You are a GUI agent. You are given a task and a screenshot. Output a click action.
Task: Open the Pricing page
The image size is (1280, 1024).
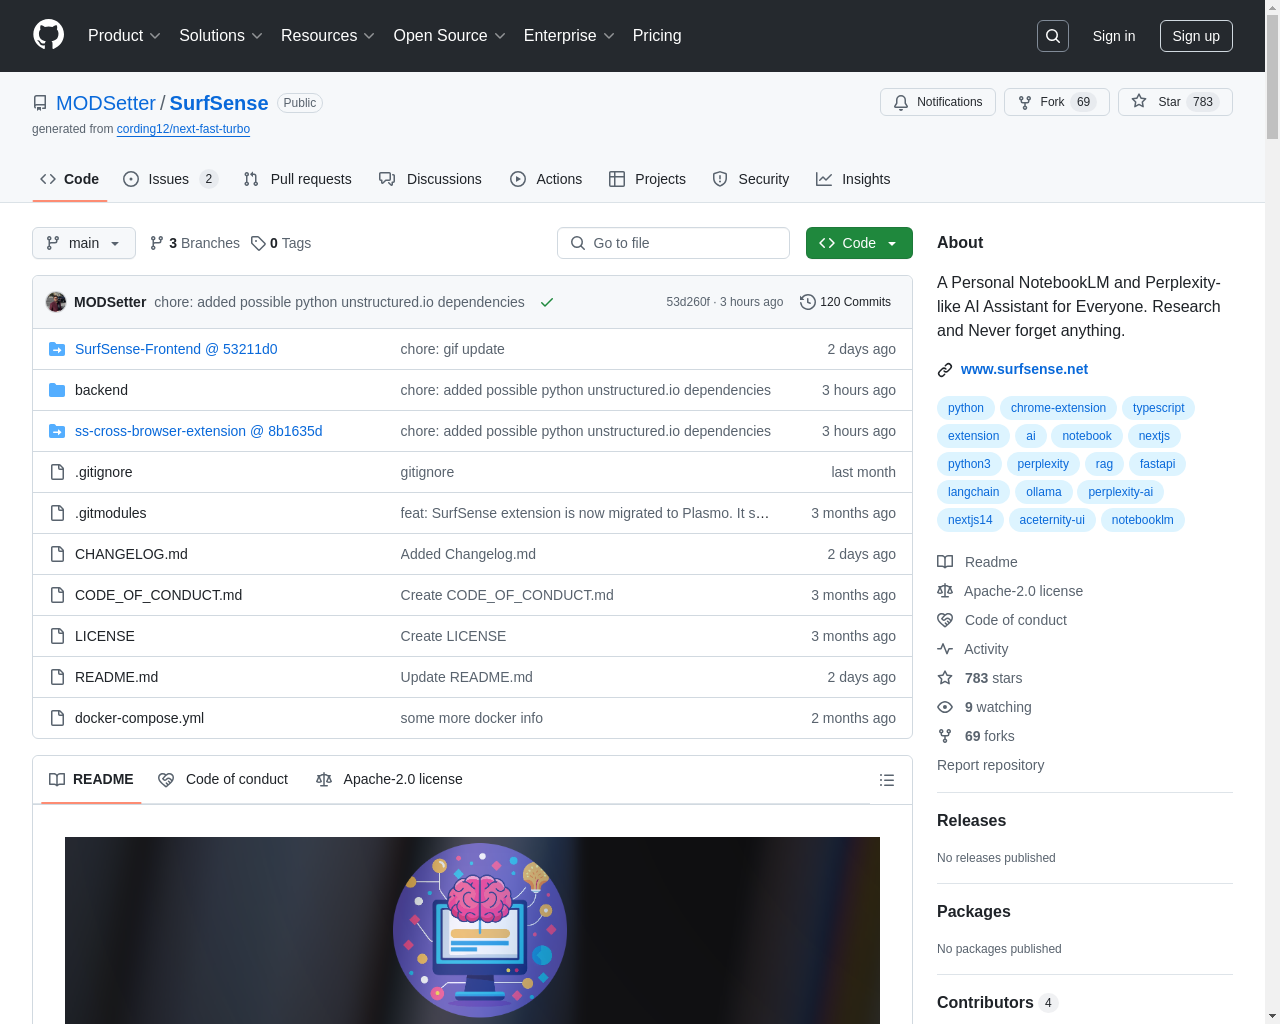point(657,36)
